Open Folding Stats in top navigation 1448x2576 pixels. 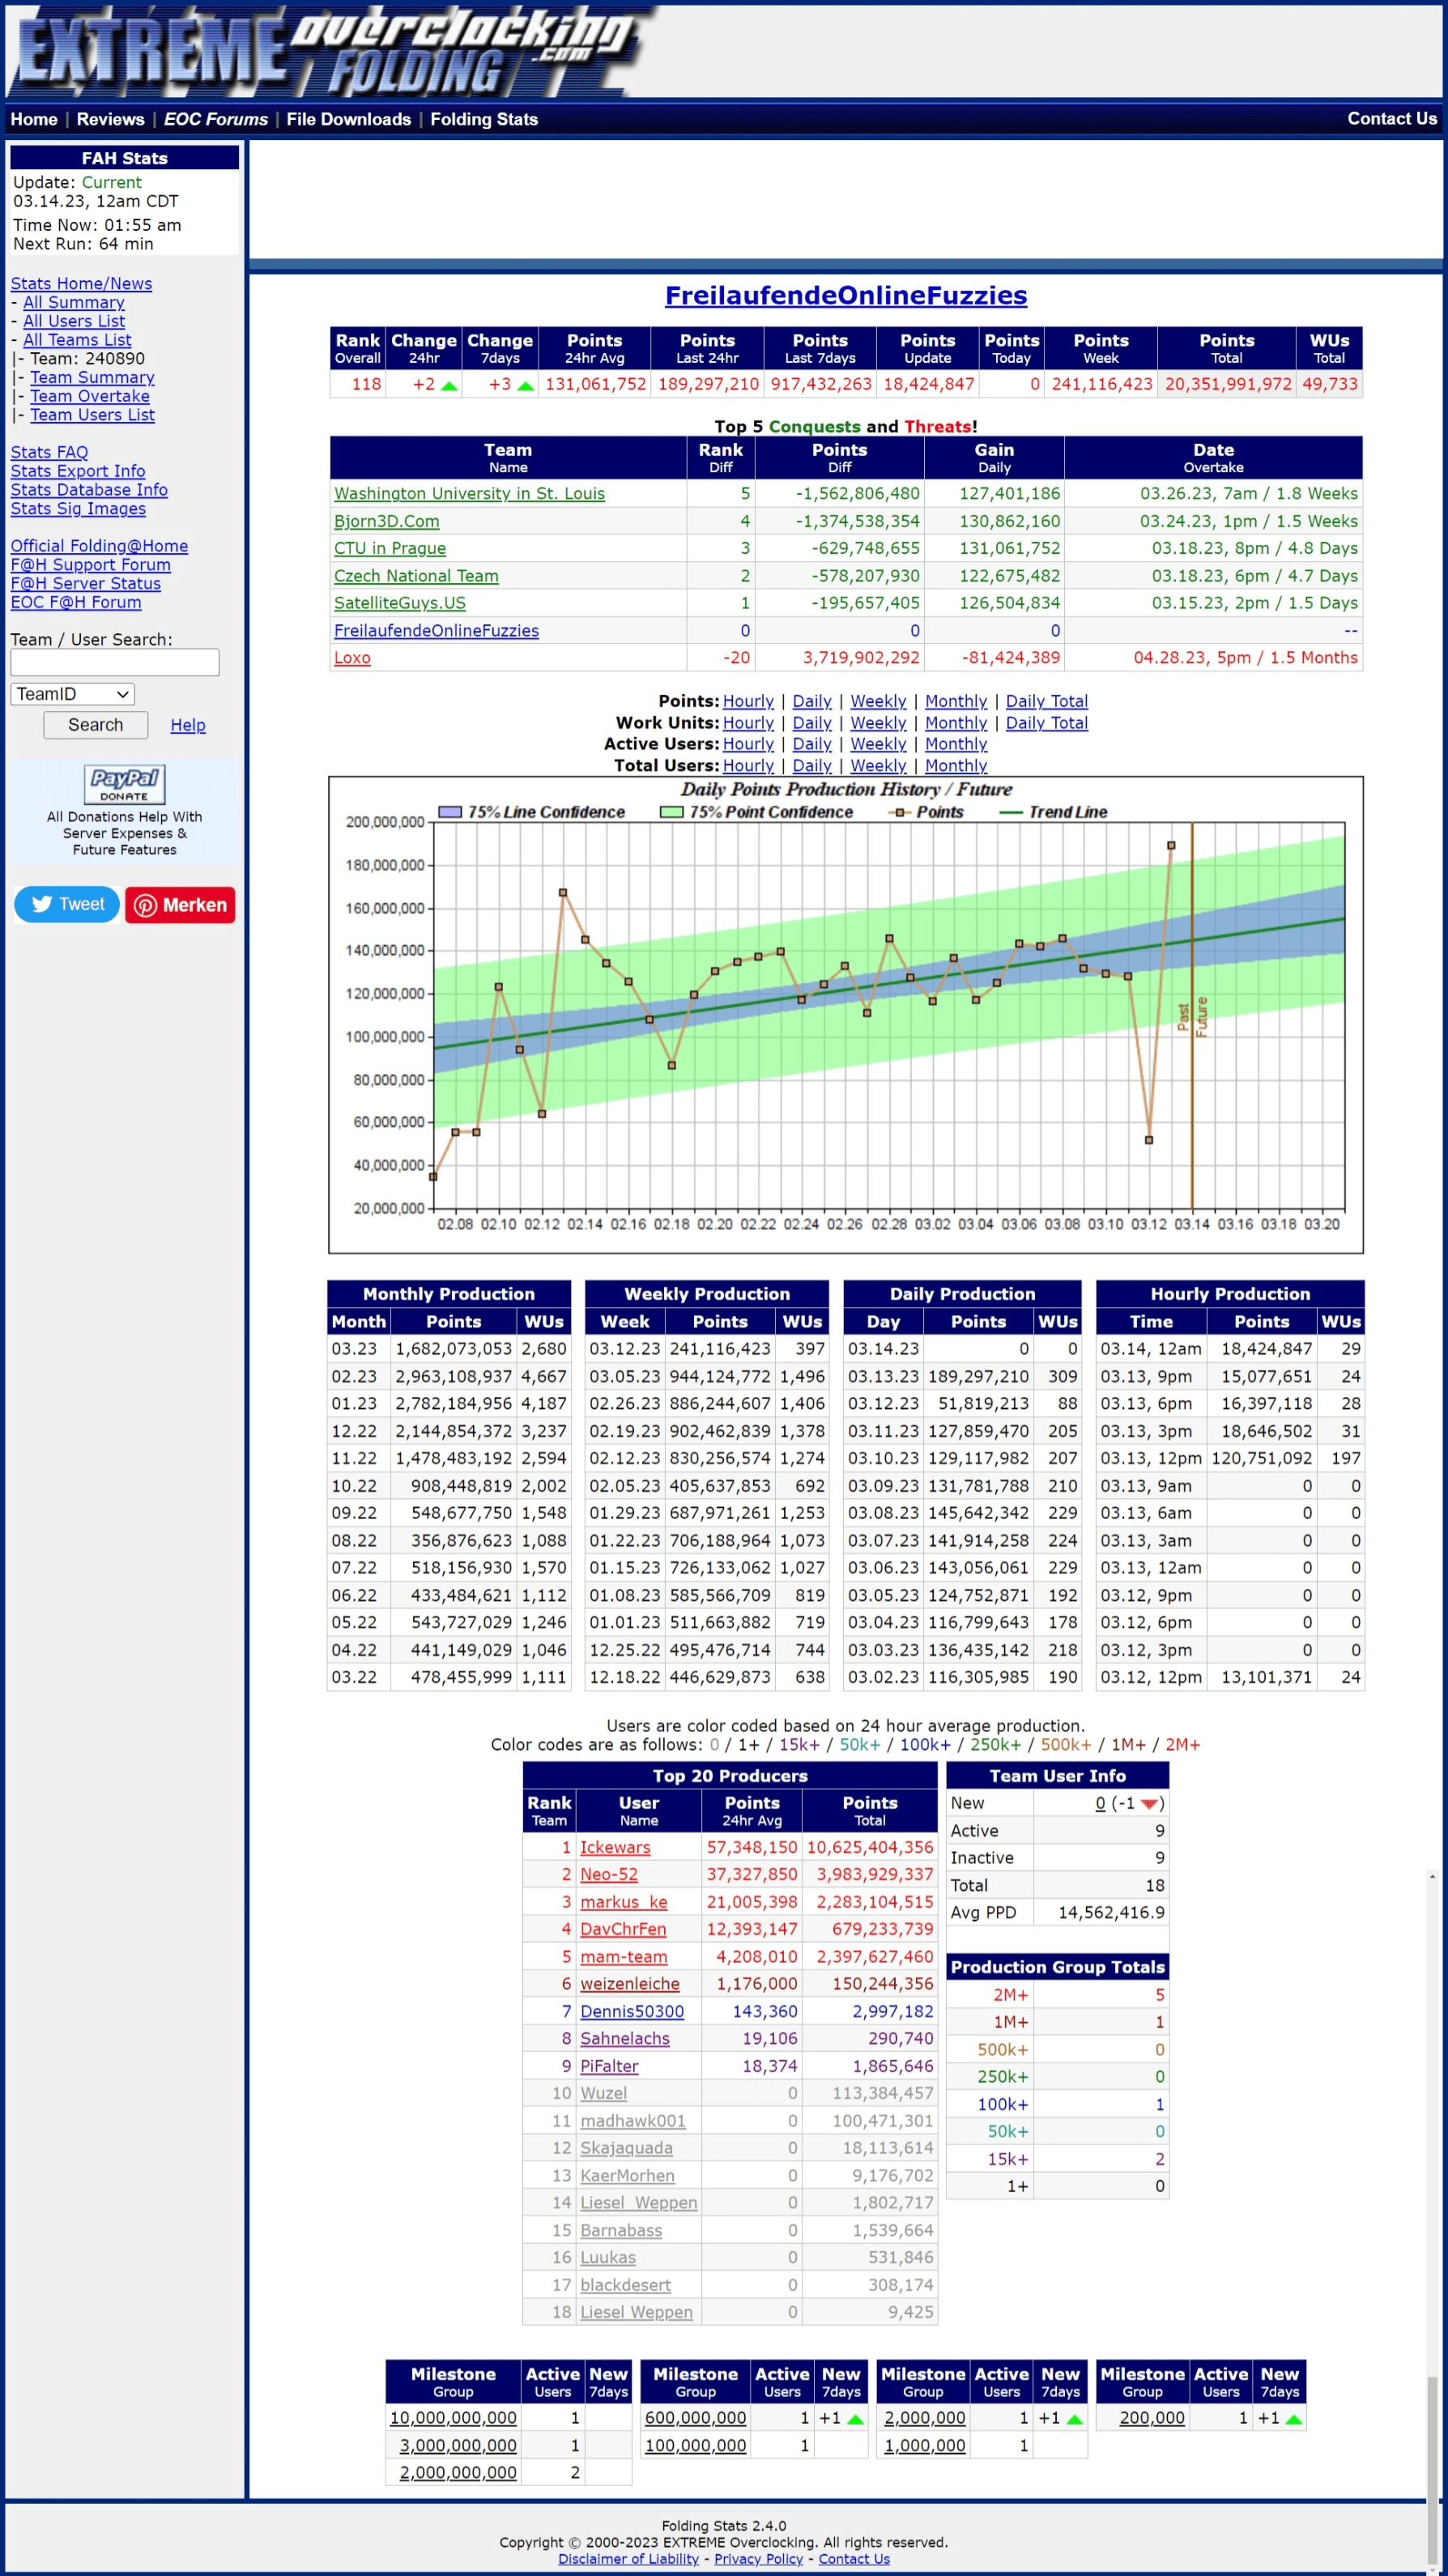pos(484,119)
